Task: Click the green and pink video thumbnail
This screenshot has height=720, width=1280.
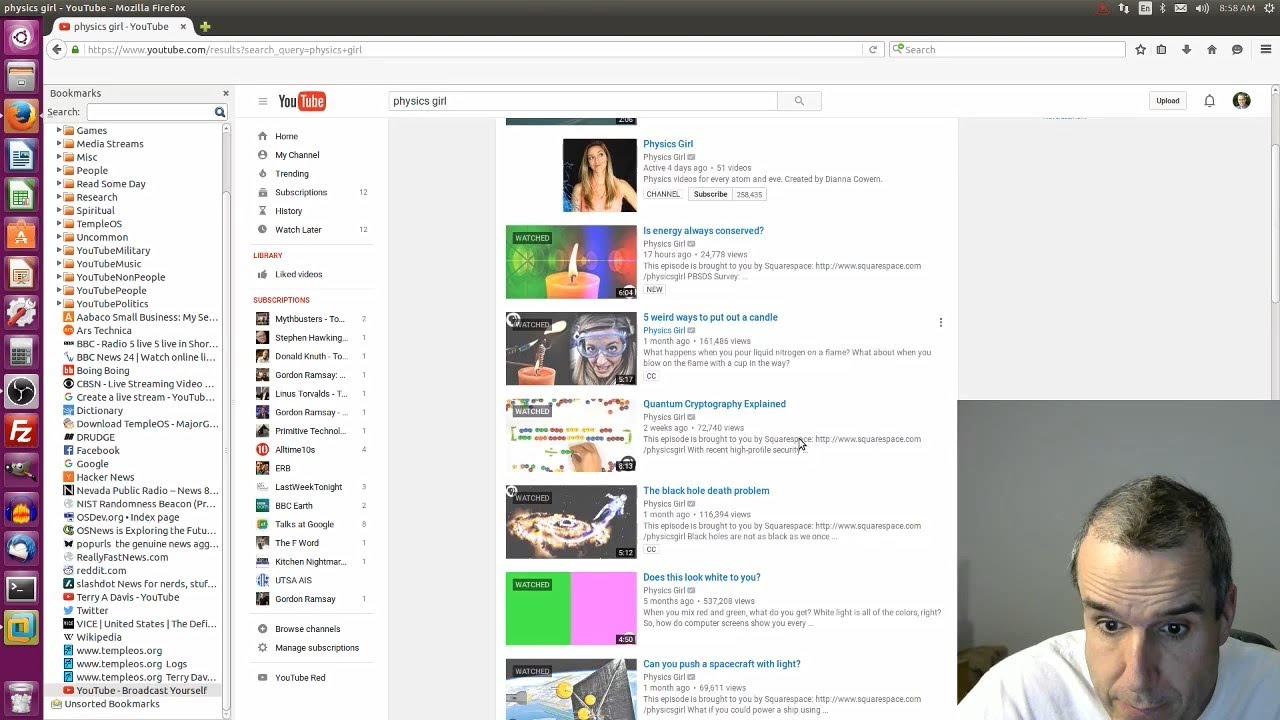Action: (571, 609)
